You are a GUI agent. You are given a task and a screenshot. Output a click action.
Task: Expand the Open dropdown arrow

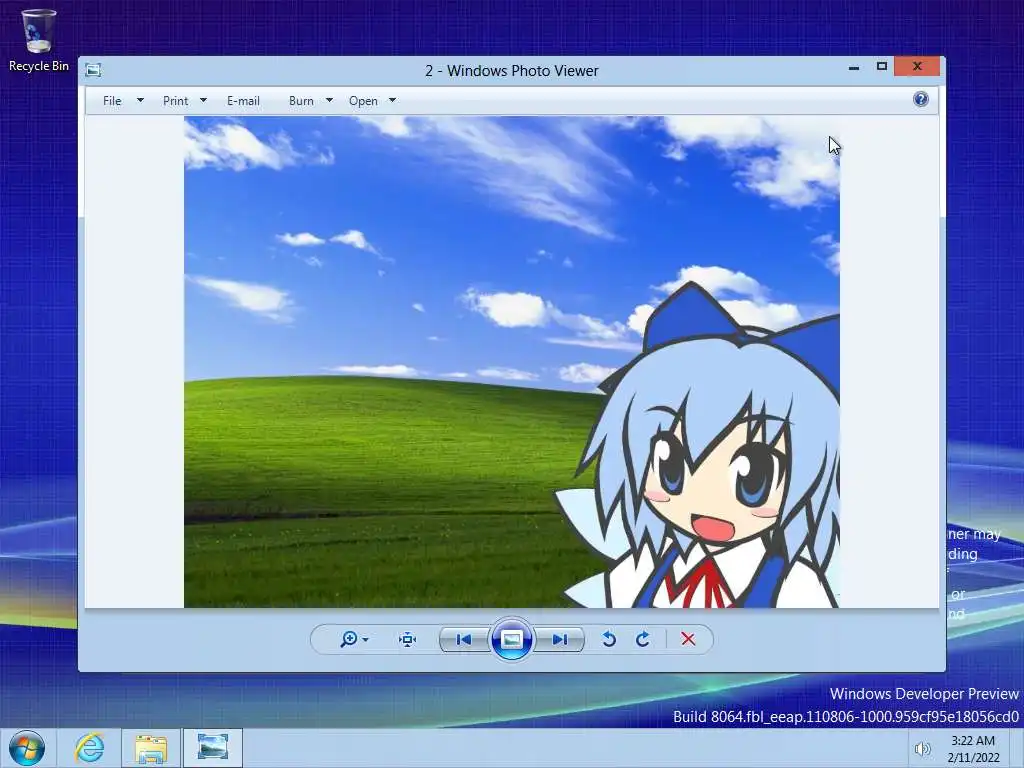(392, 101)
